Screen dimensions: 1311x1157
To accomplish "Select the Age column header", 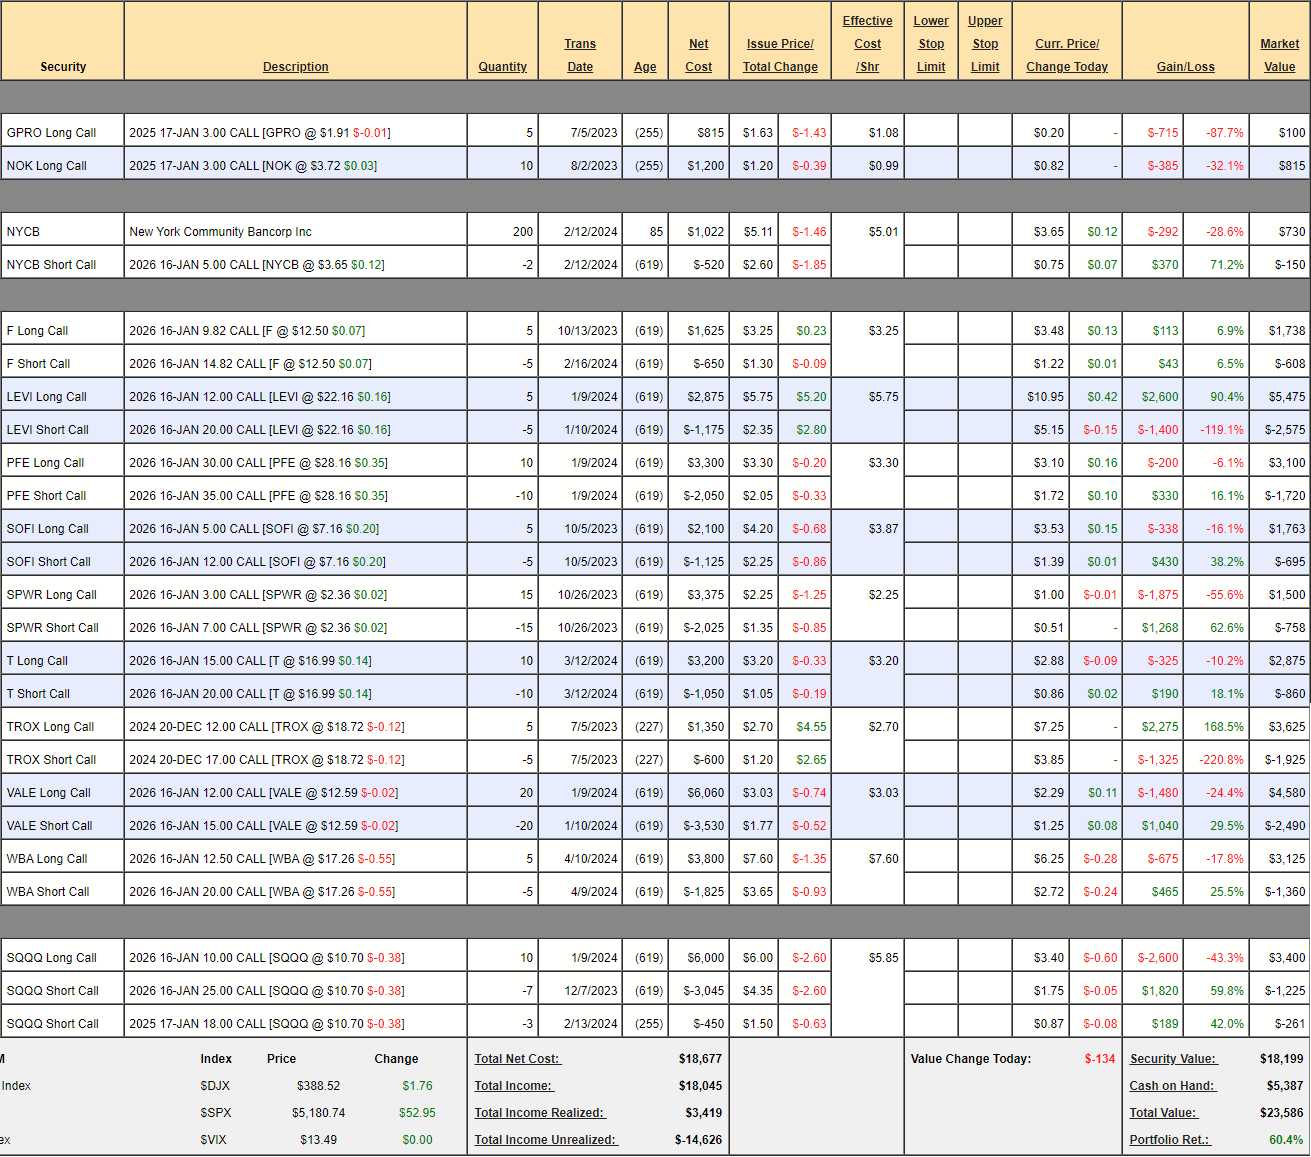I will (x=645, y=67).
